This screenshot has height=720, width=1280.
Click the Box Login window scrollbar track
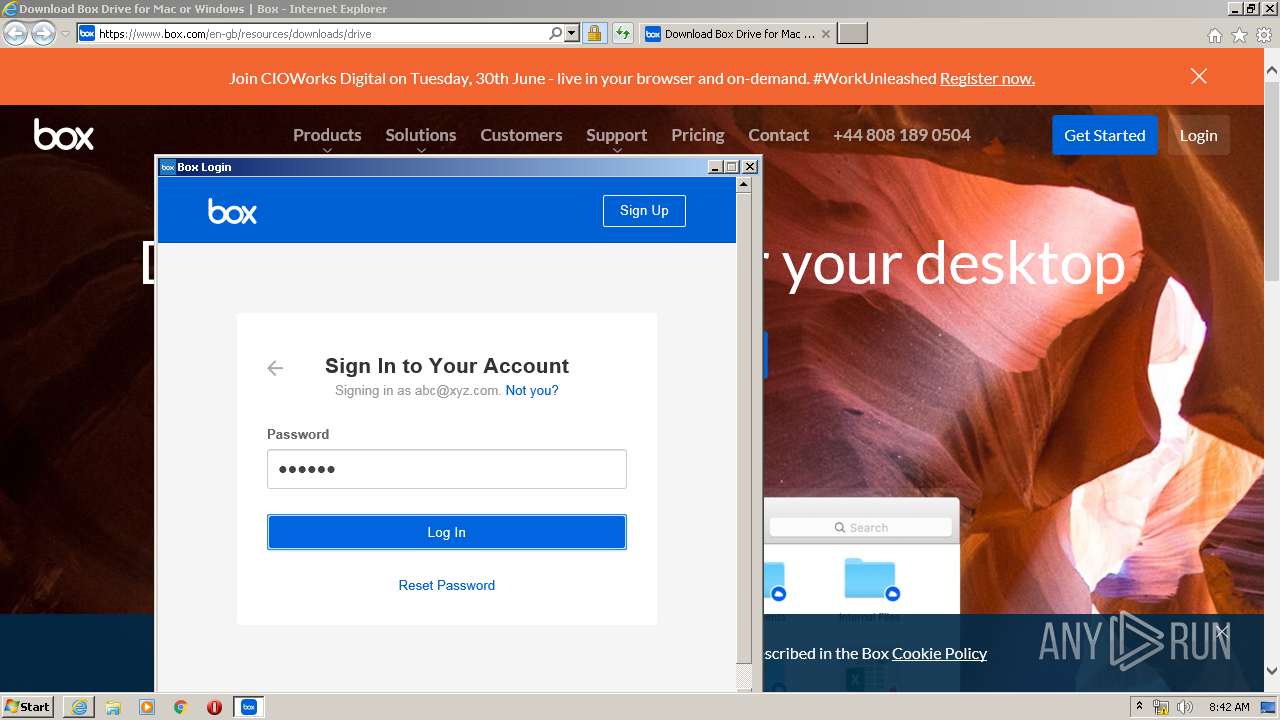(744, 430)
